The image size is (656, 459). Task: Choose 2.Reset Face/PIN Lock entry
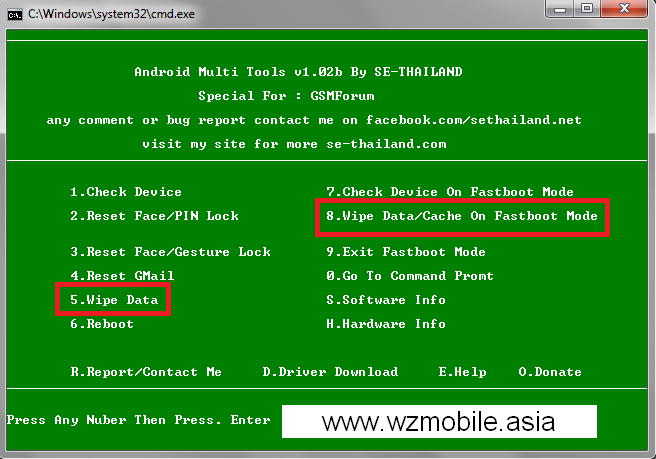[154, 216]
